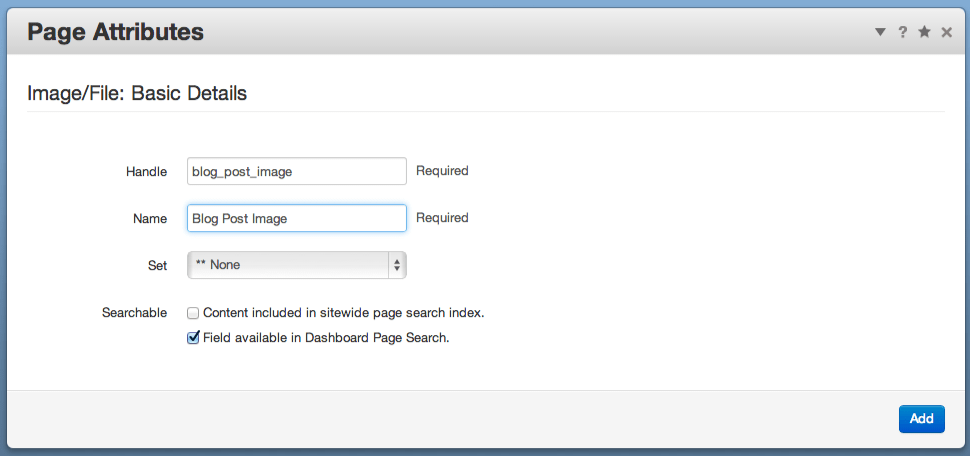Click the Add button
Viewport: 970px width, 456px height.
point(922,419)
